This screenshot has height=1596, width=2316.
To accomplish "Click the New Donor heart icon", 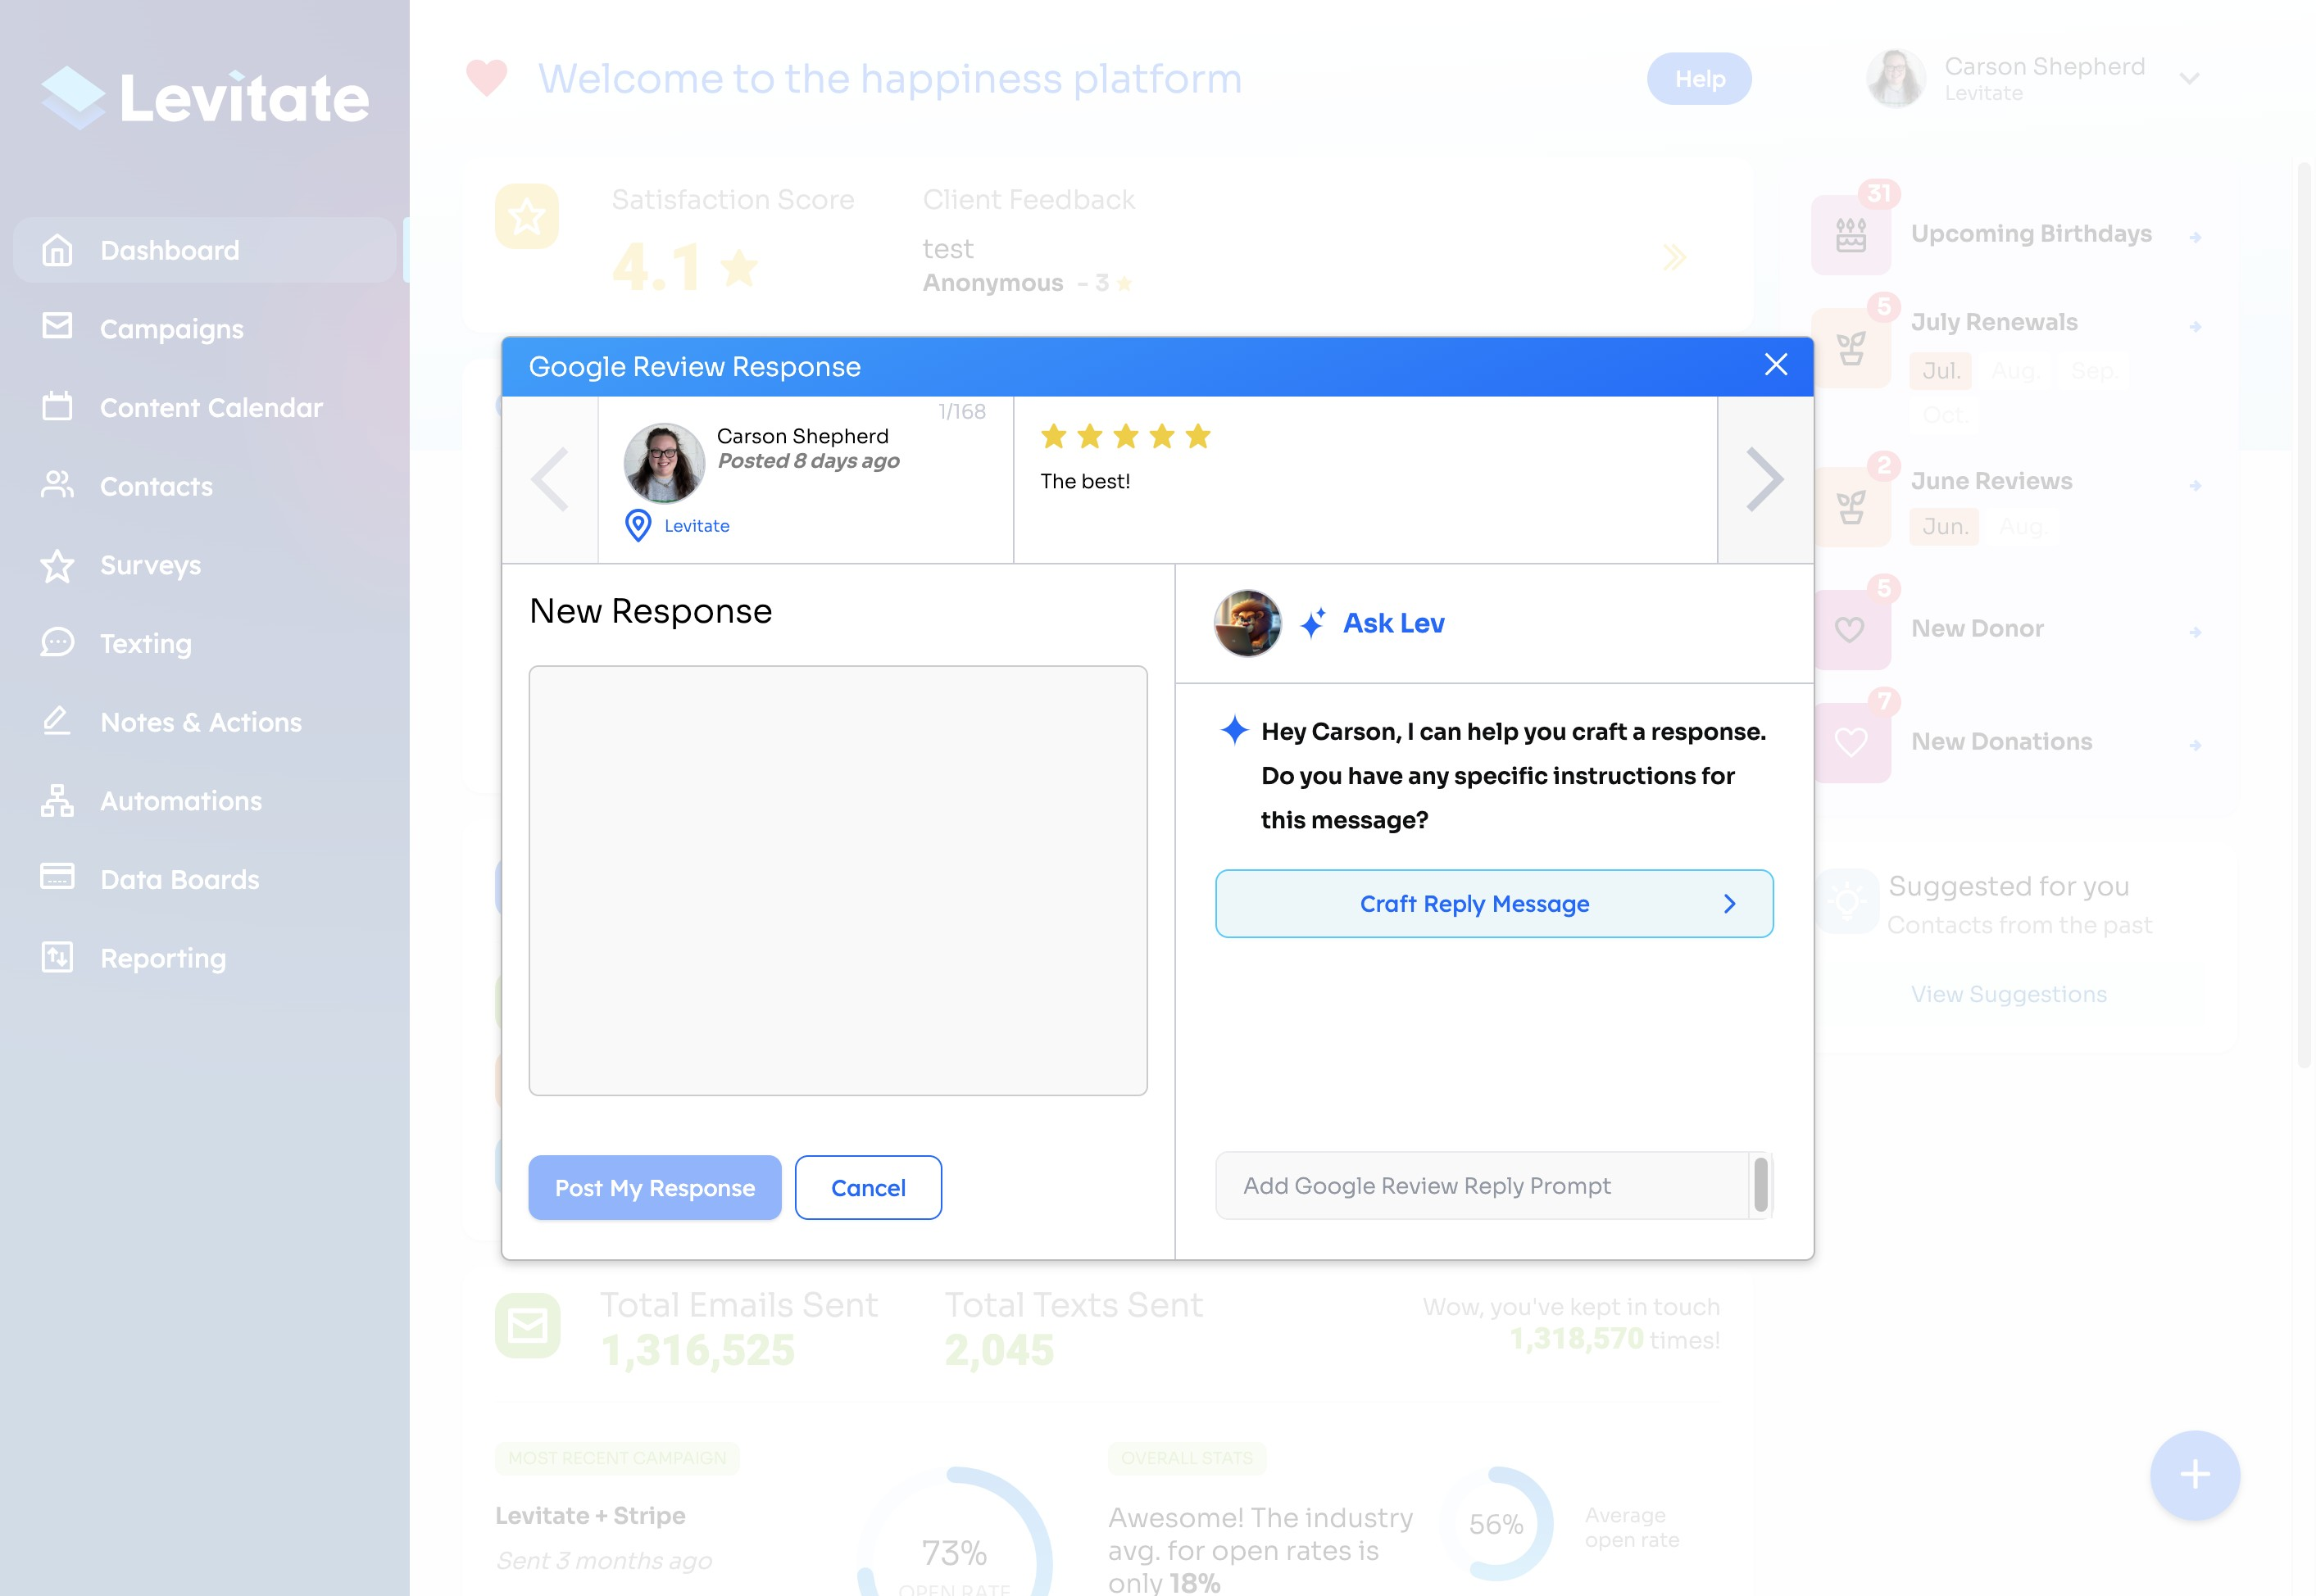I will tap(1850, 630).
